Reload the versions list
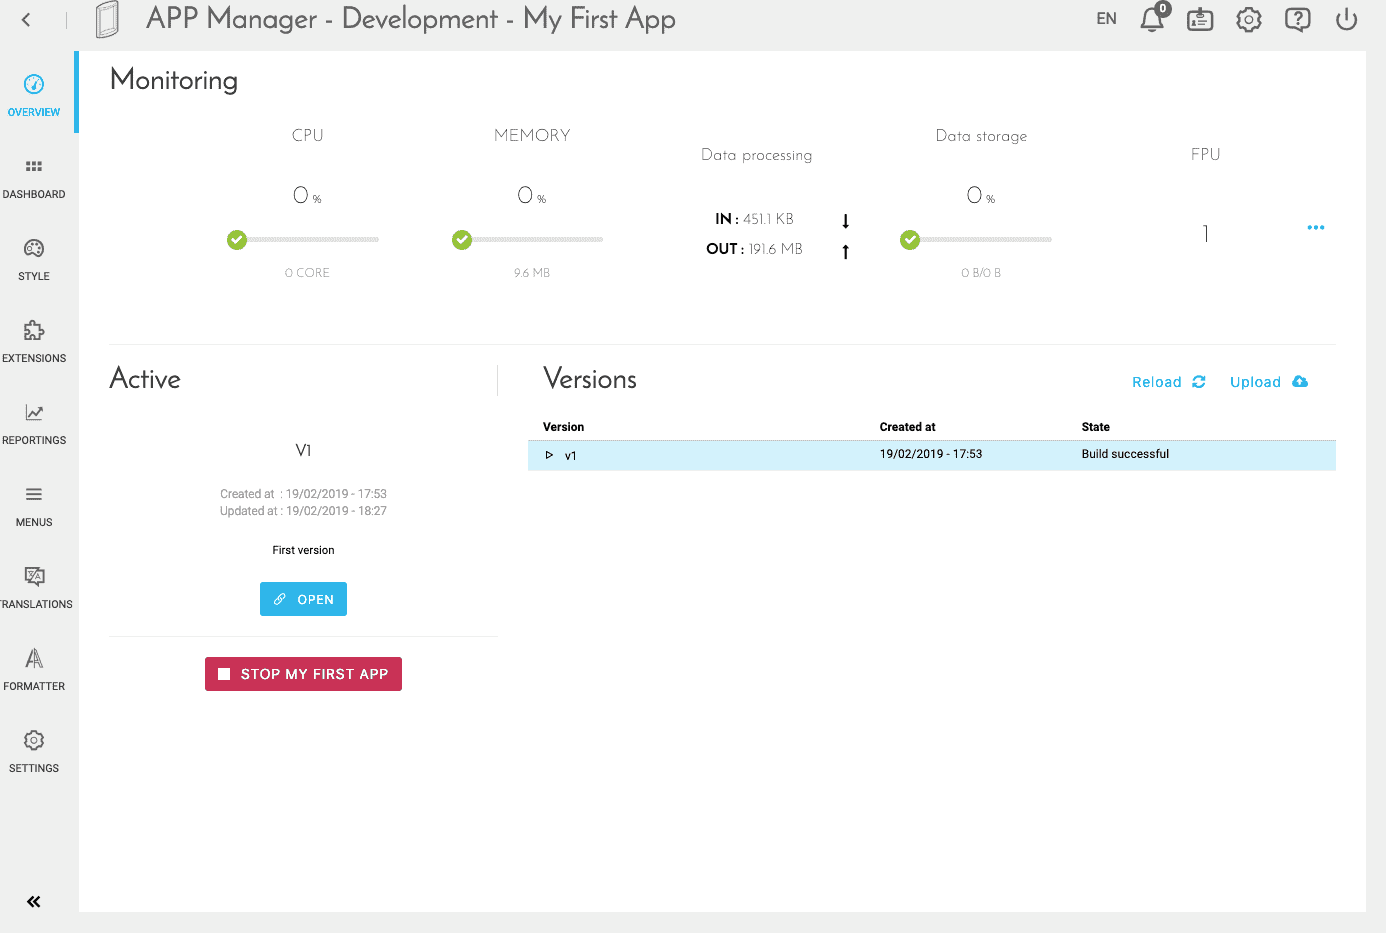 pyautogui.click(x=1169, y=382)
